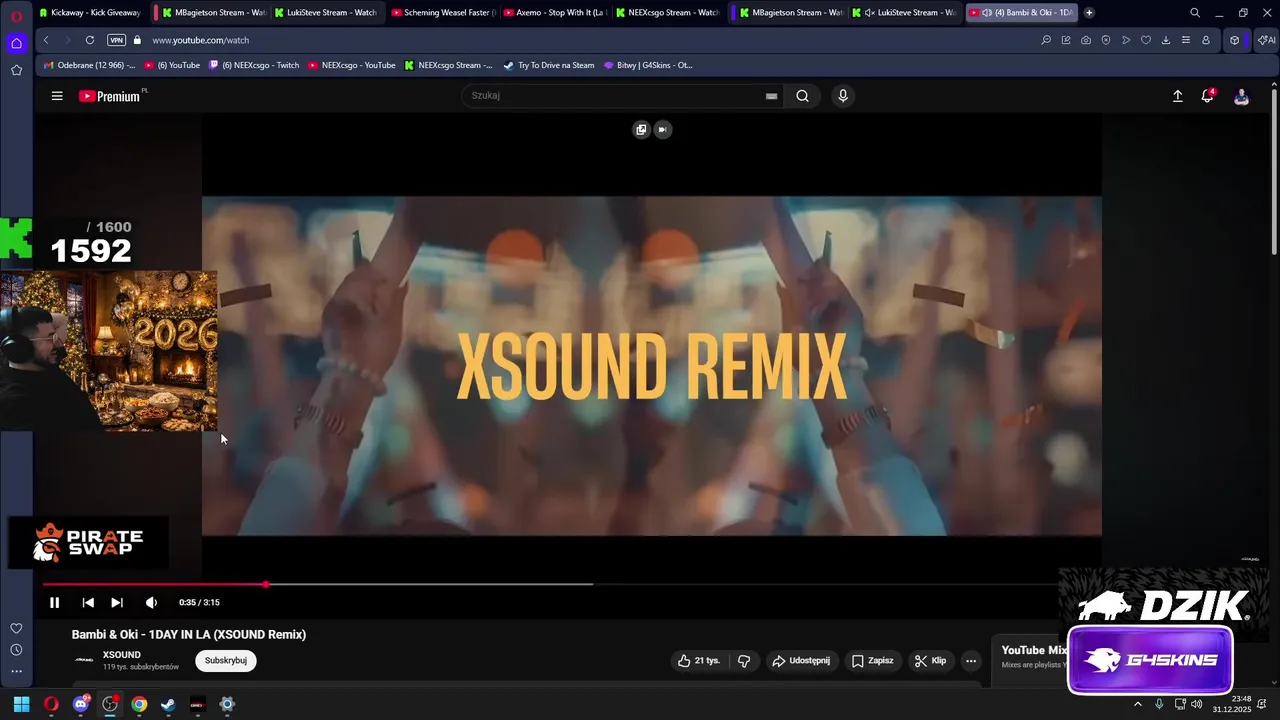The image size is (1280, 720).
Task: Open the YouTube create/upload icon
Action: click(x=1178, y=96)
